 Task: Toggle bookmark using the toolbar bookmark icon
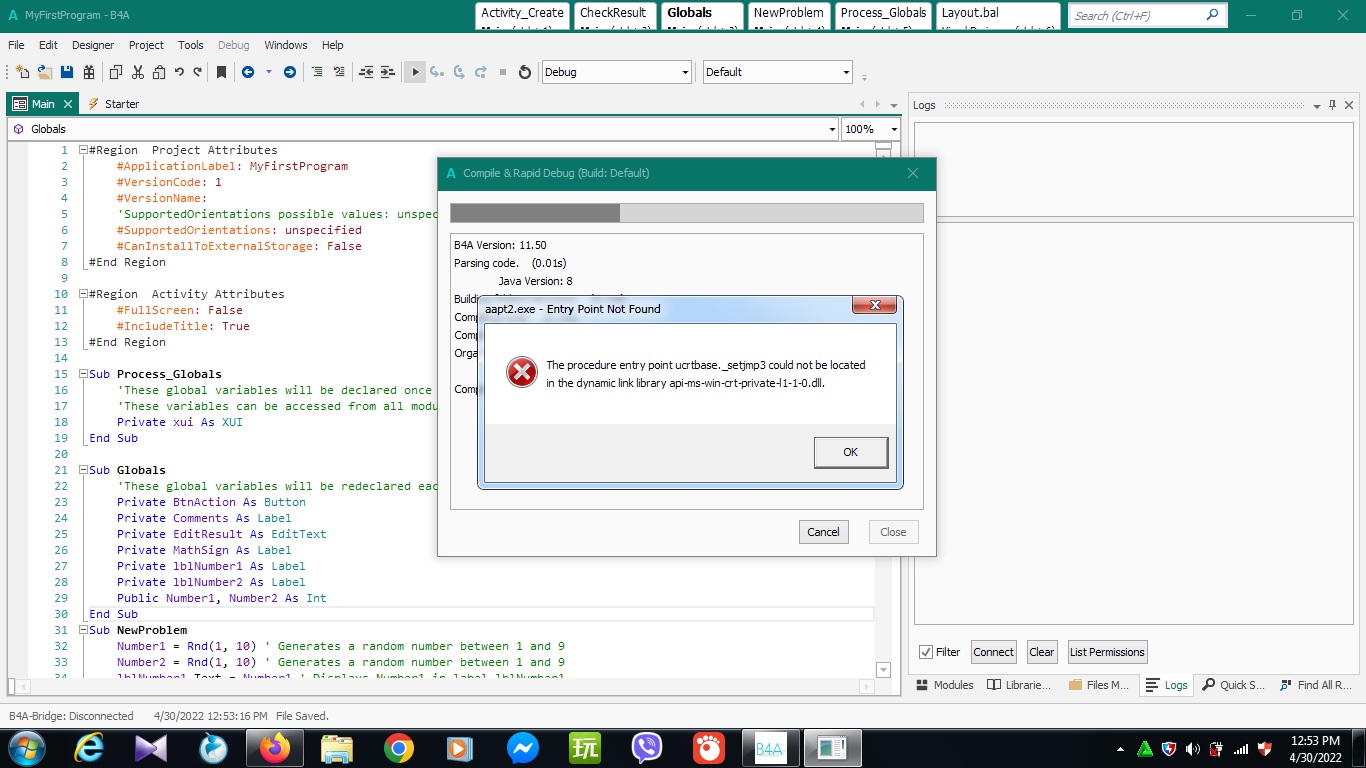click(221, 72)
